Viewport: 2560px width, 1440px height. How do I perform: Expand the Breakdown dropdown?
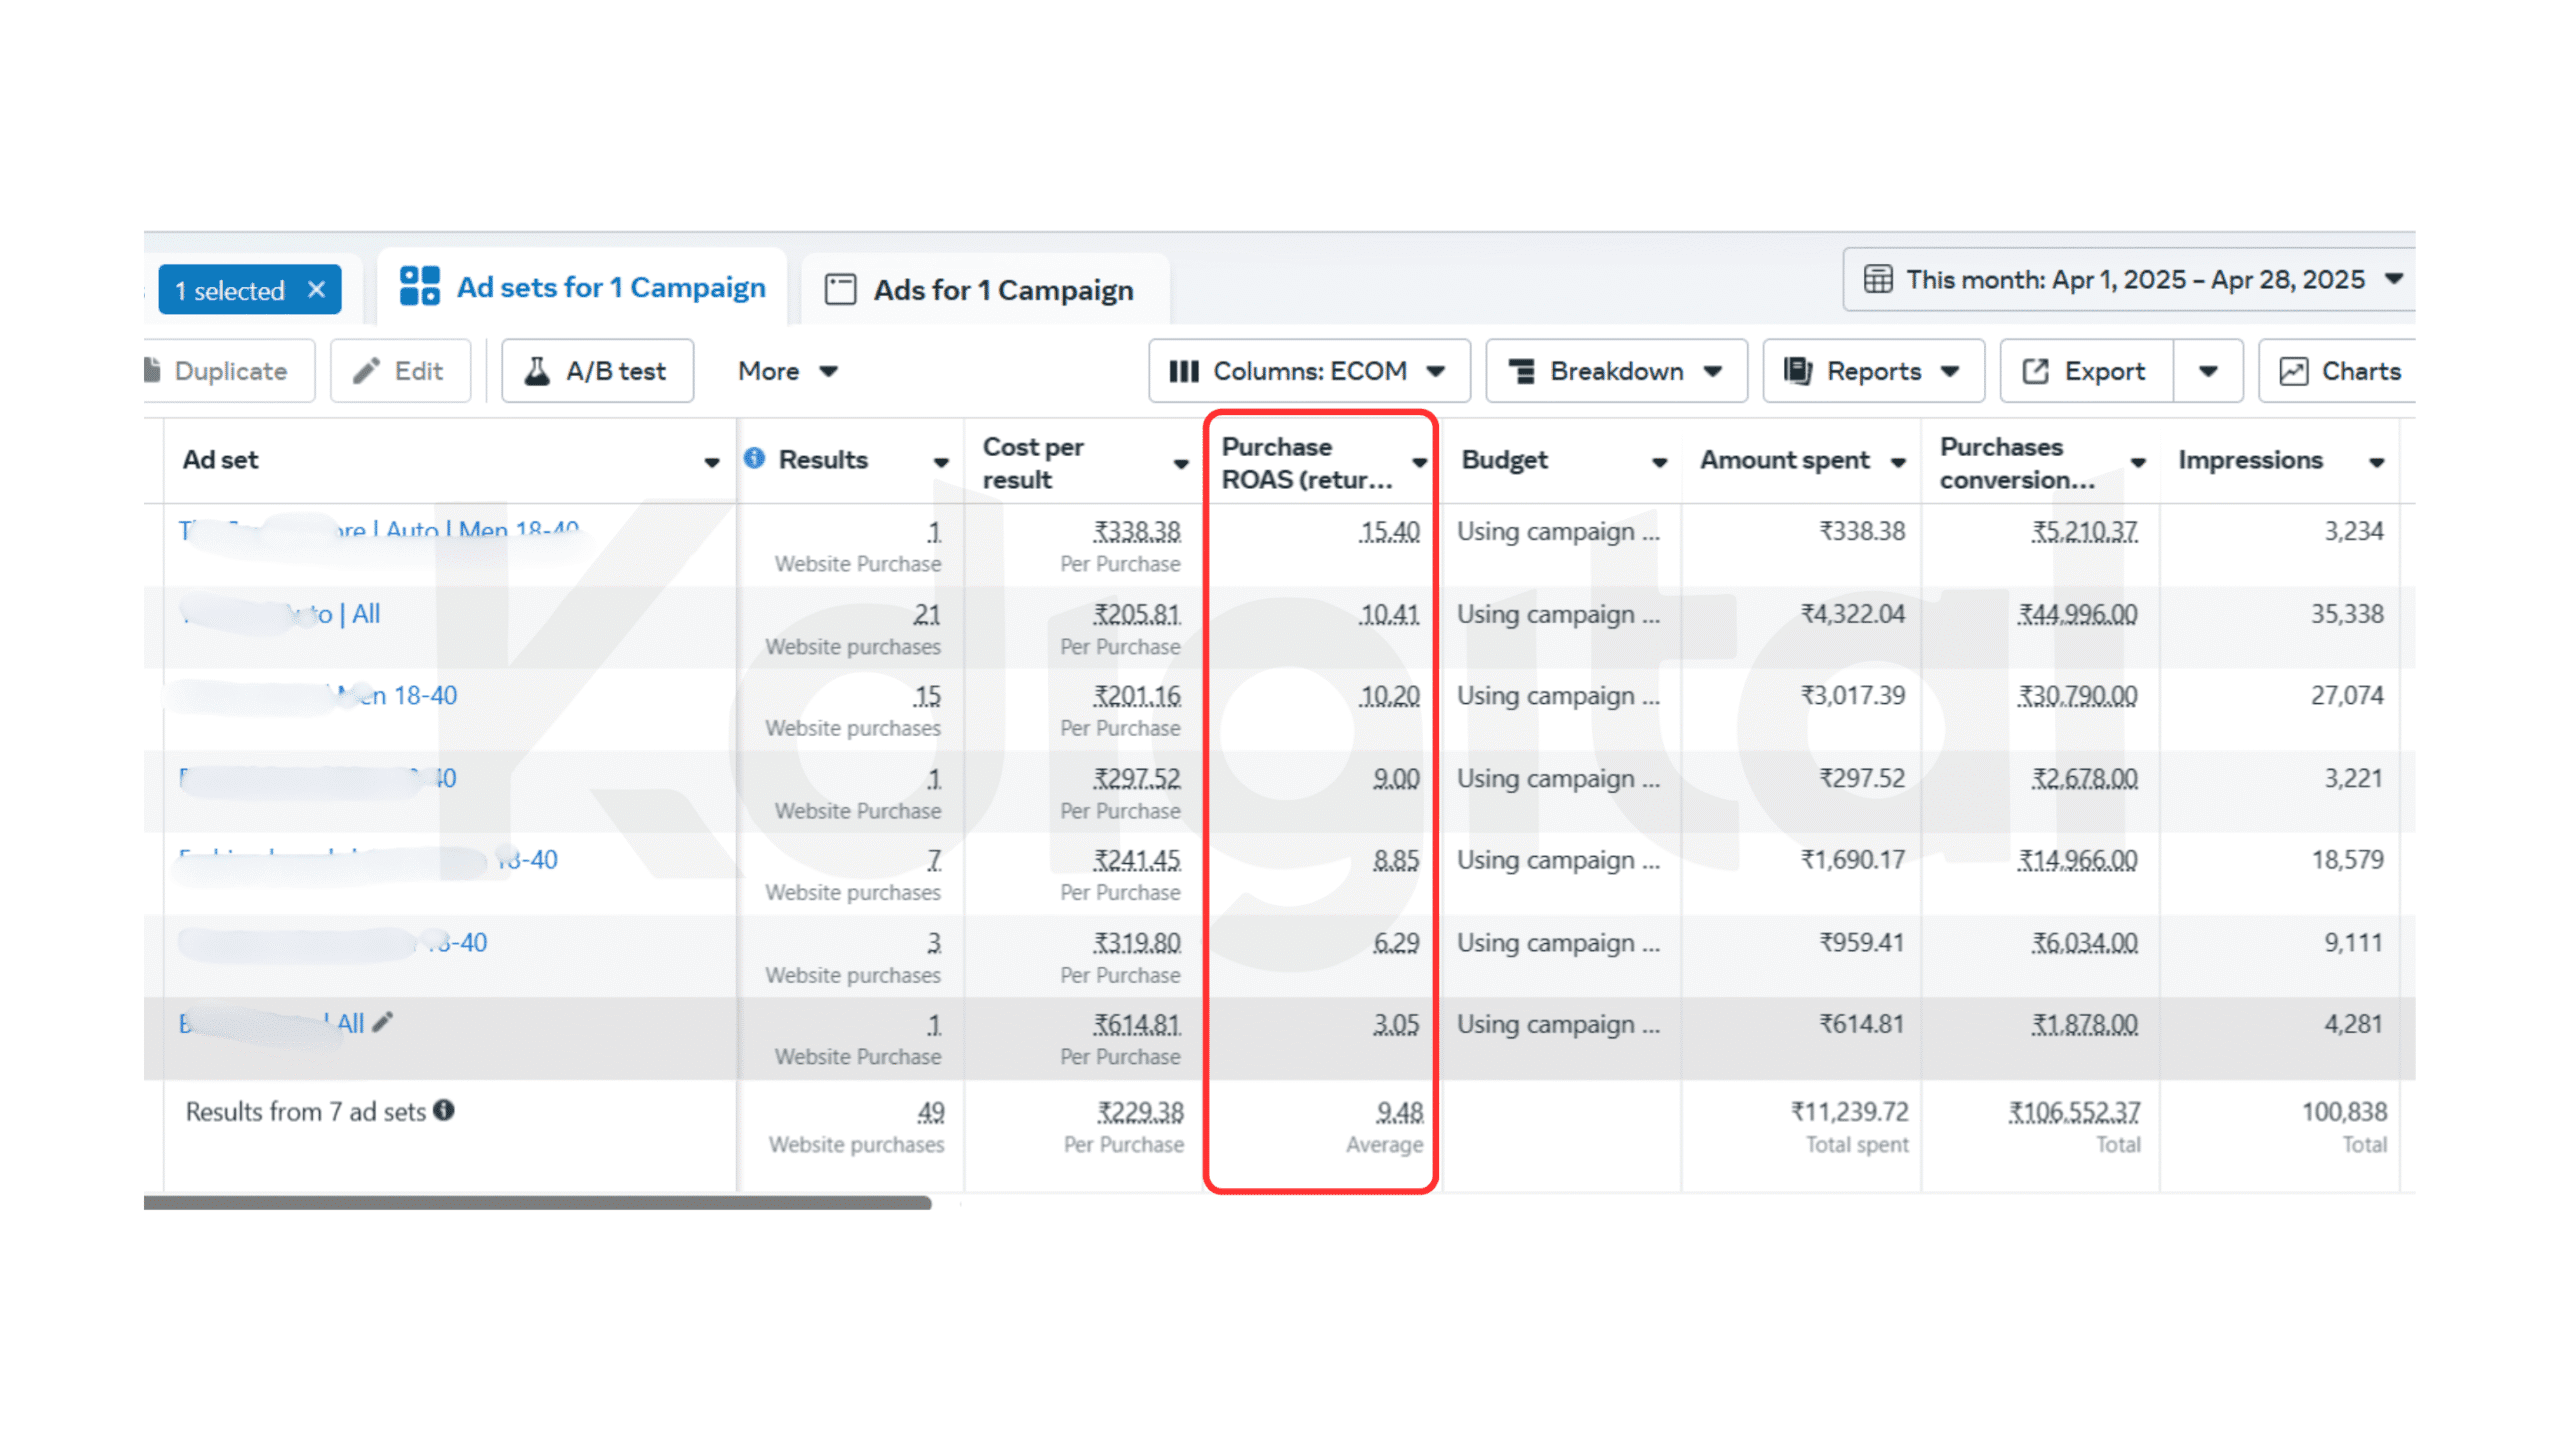click(1615, 371)
